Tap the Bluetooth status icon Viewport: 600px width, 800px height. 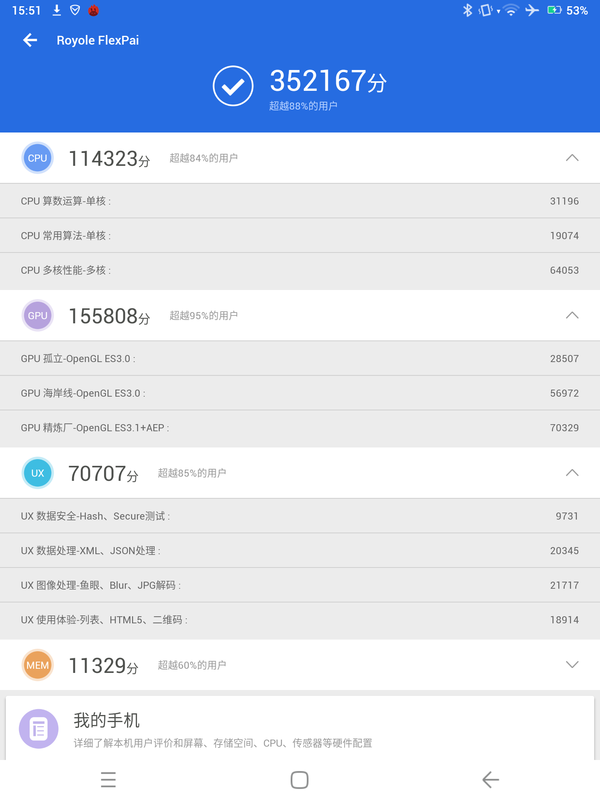pyautogui.click(x=467, y=10)
